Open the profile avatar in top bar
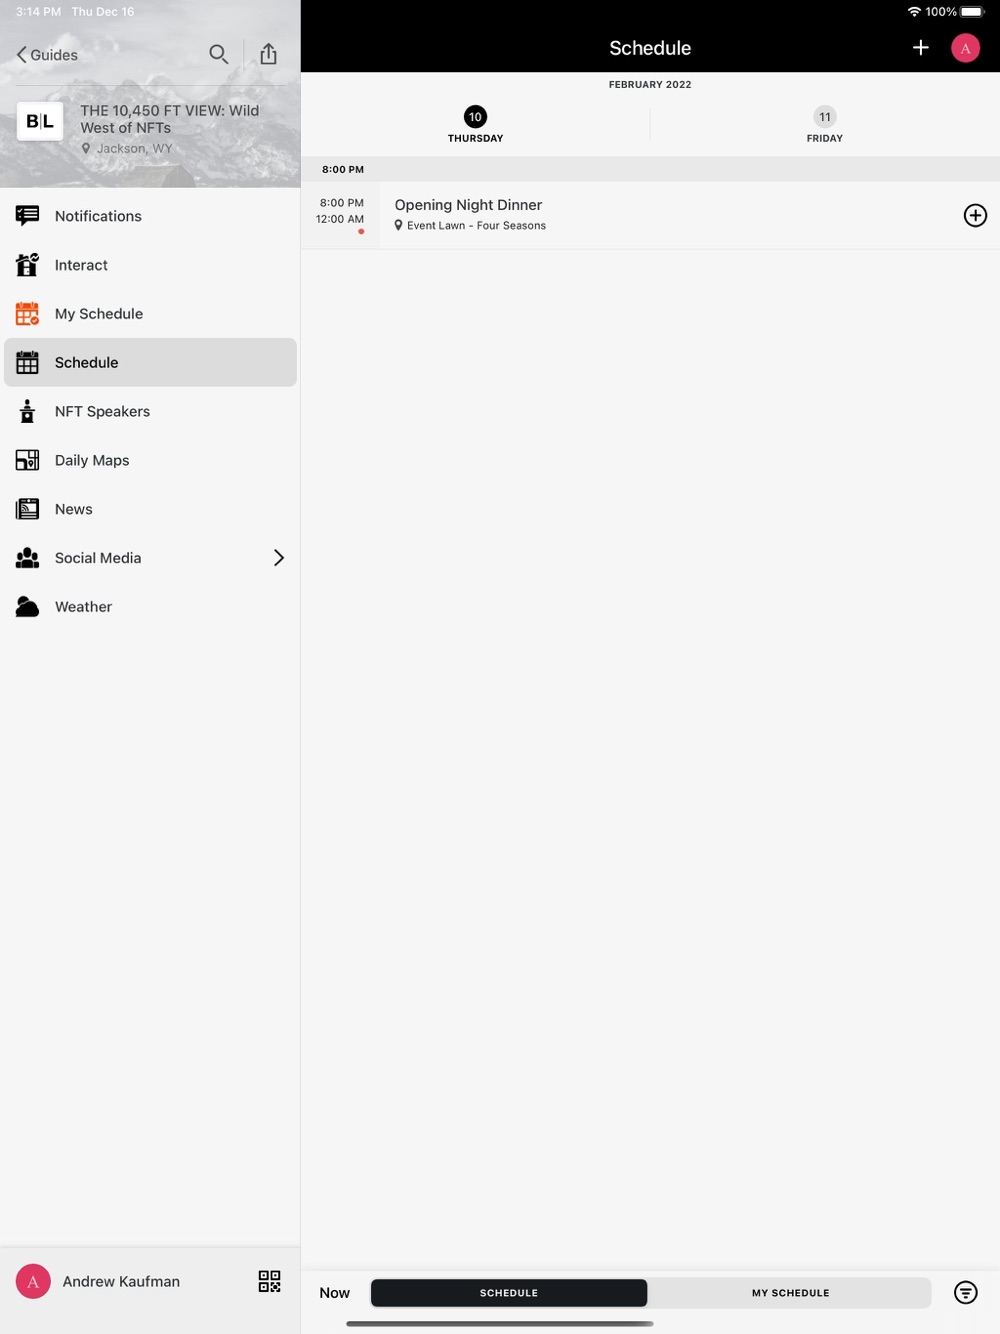The height and width of the screenshot is (1334, 1000). [965, 48]
